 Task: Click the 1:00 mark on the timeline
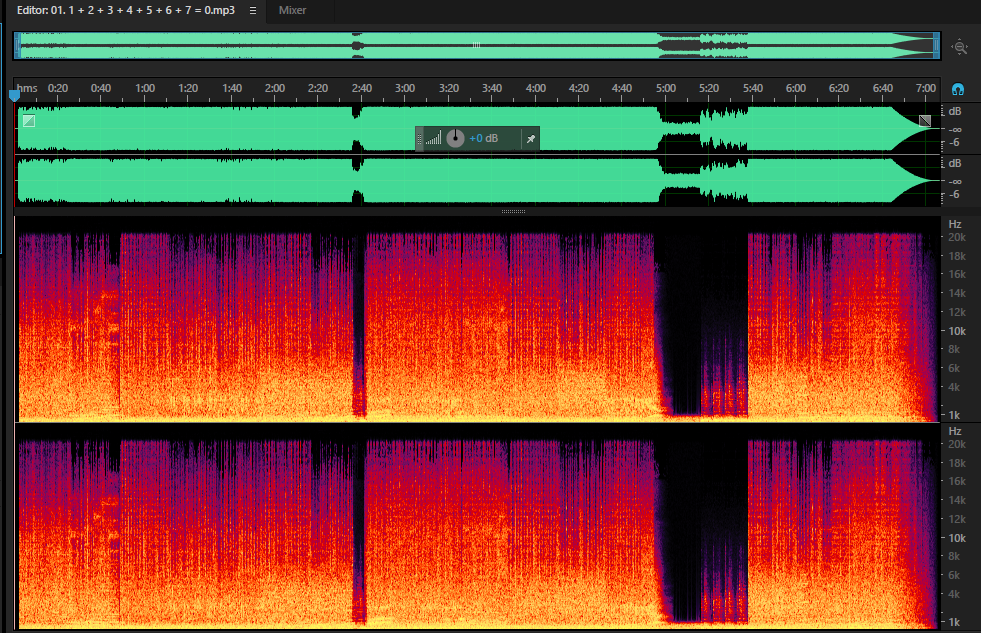tap(145, 88)
